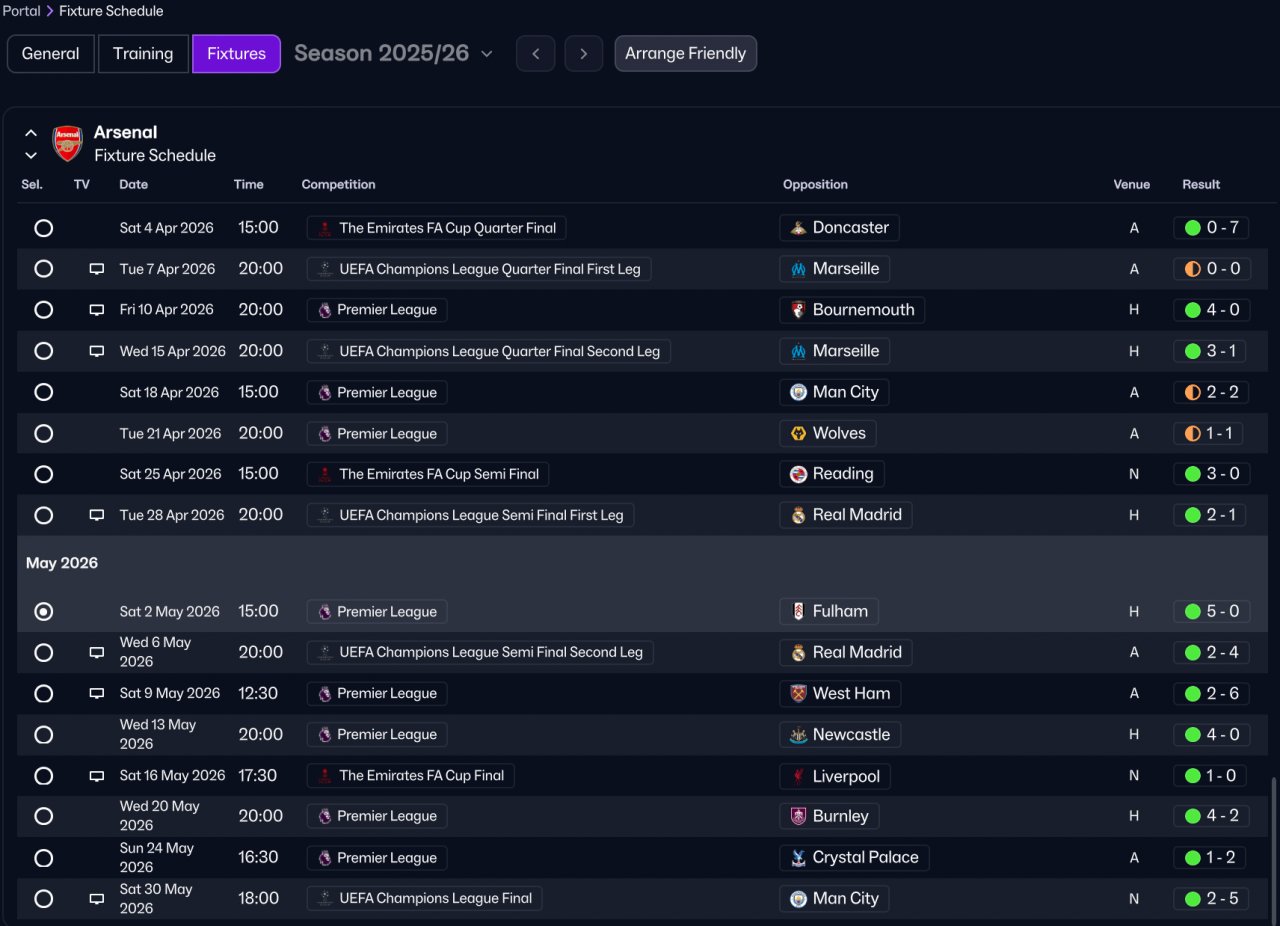Click the Arrange Friendly button
Viewport: 1280px width, 926px height.
coord(686,54)
